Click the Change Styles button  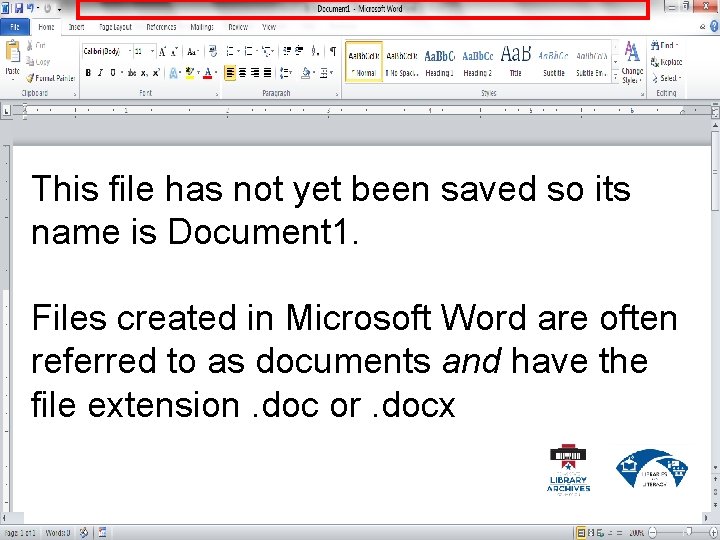(632, 62)
